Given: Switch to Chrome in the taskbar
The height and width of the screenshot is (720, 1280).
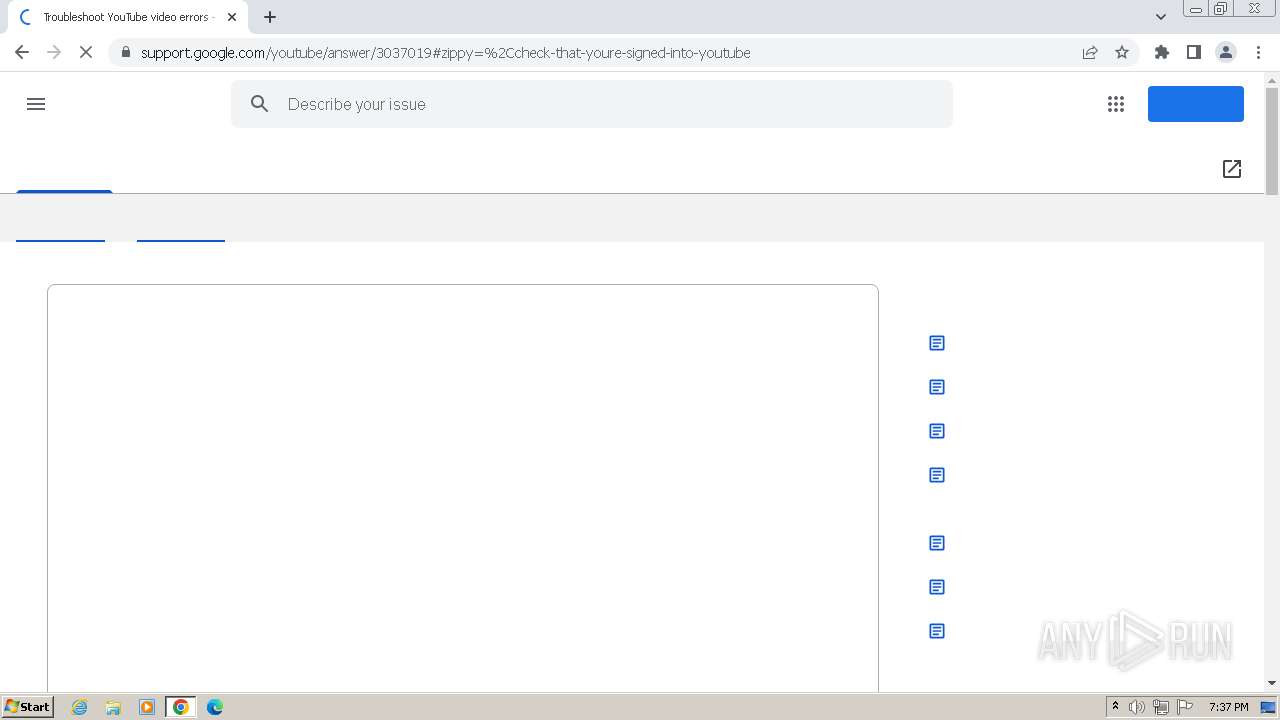Looking at the screenshot, I should tap(181, 707).
